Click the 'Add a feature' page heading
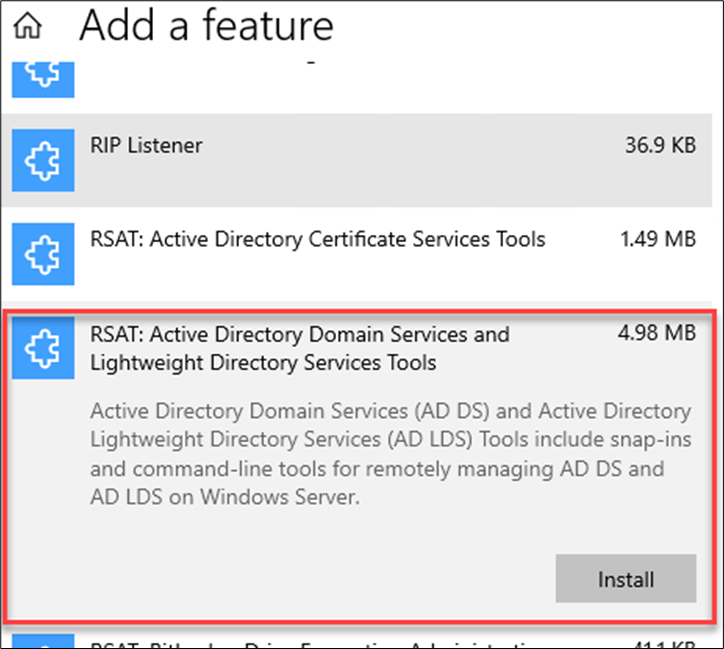 pyautogui.click(x=206, y=26)
